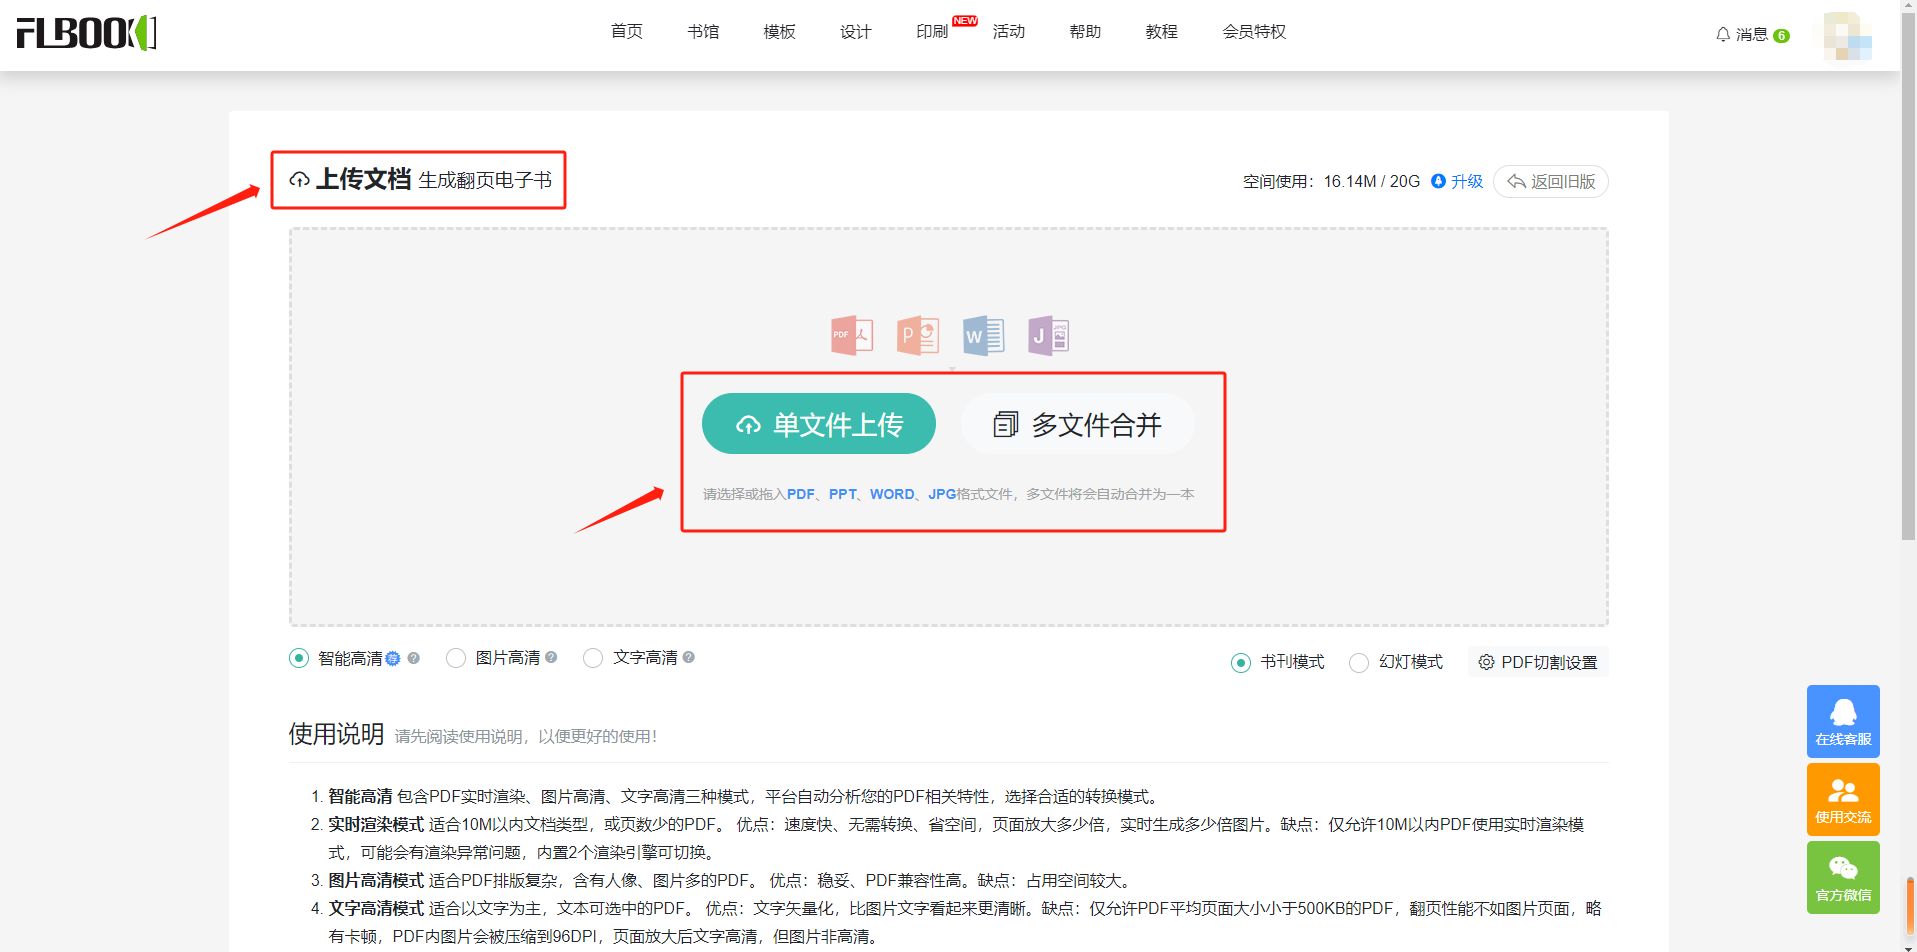Open the user avatar thumbnail

point(1847,36)
